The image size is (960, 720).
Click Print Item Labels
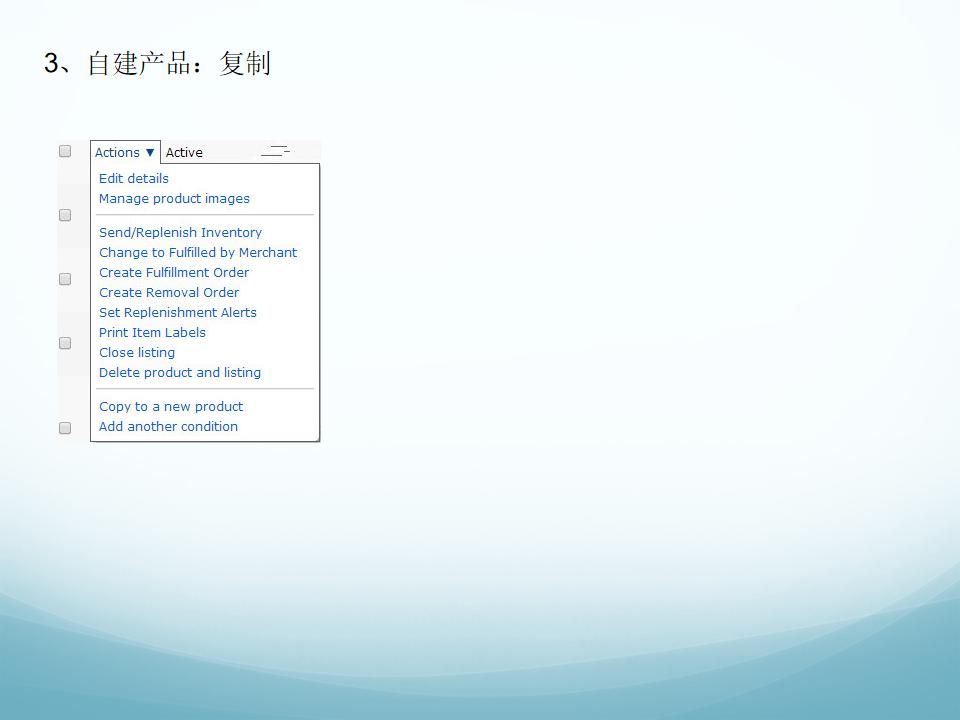click(152, 332)
